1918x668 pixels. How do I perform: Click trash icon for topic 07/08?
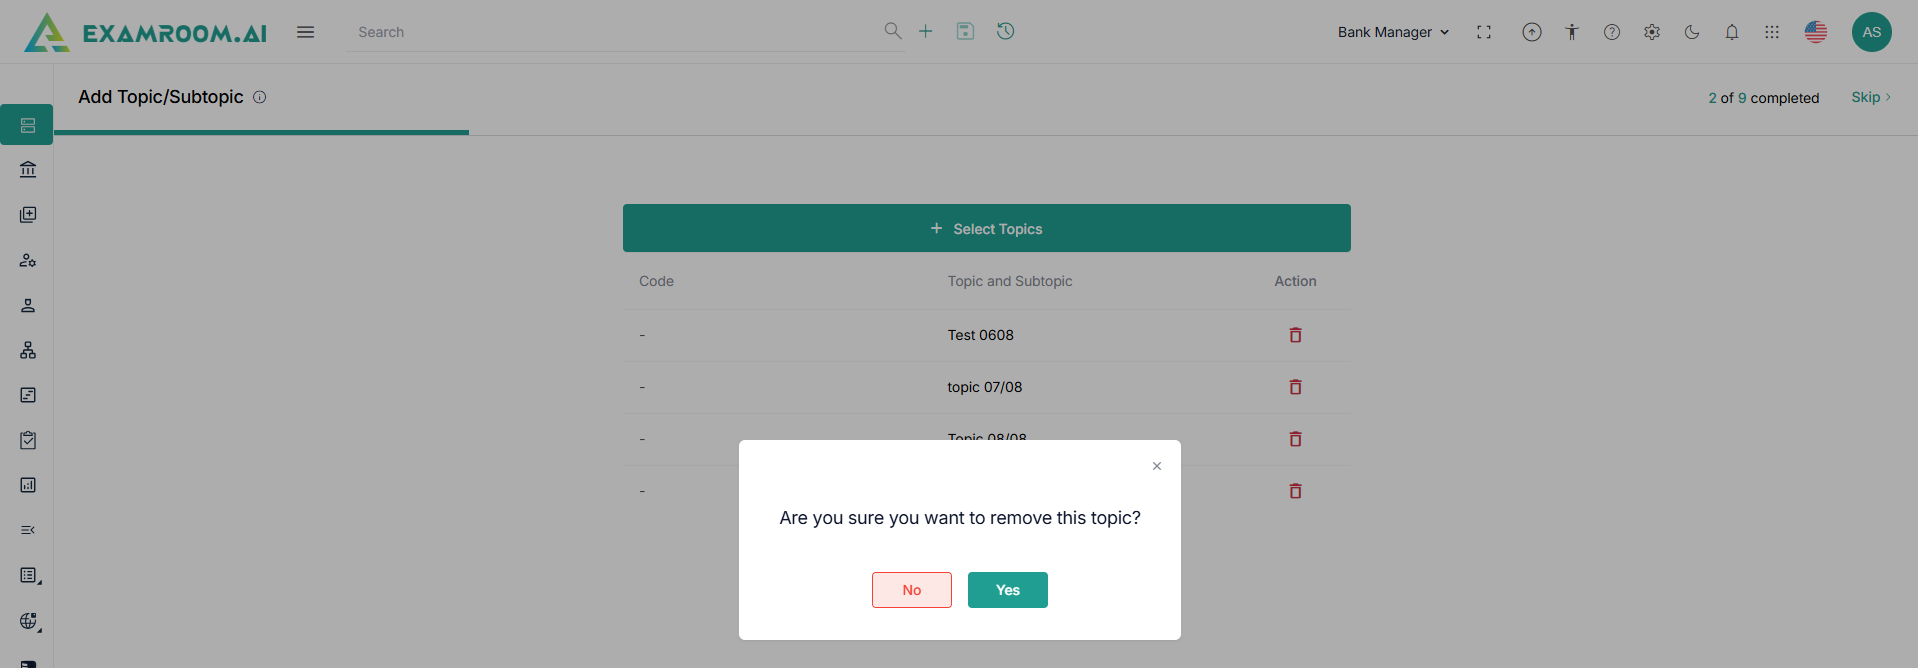1295,387
